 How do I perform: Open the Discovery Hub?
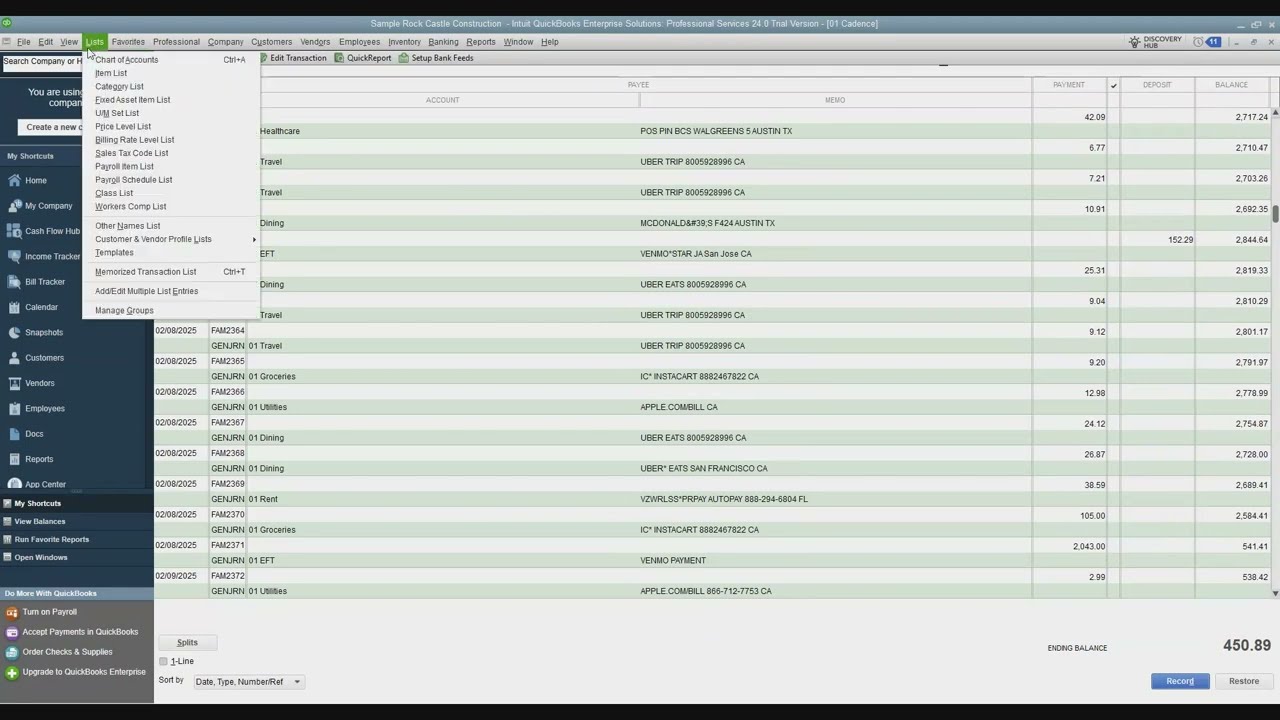pyautogui.click(x=1155, y=42)
